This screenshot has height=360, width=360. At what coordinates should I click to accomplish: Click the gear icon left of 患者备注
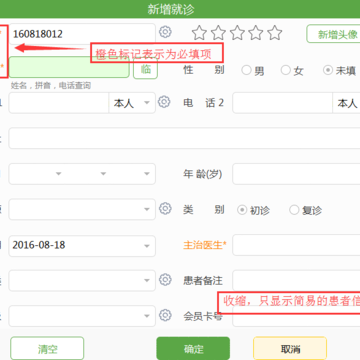(x=165, y=279)
